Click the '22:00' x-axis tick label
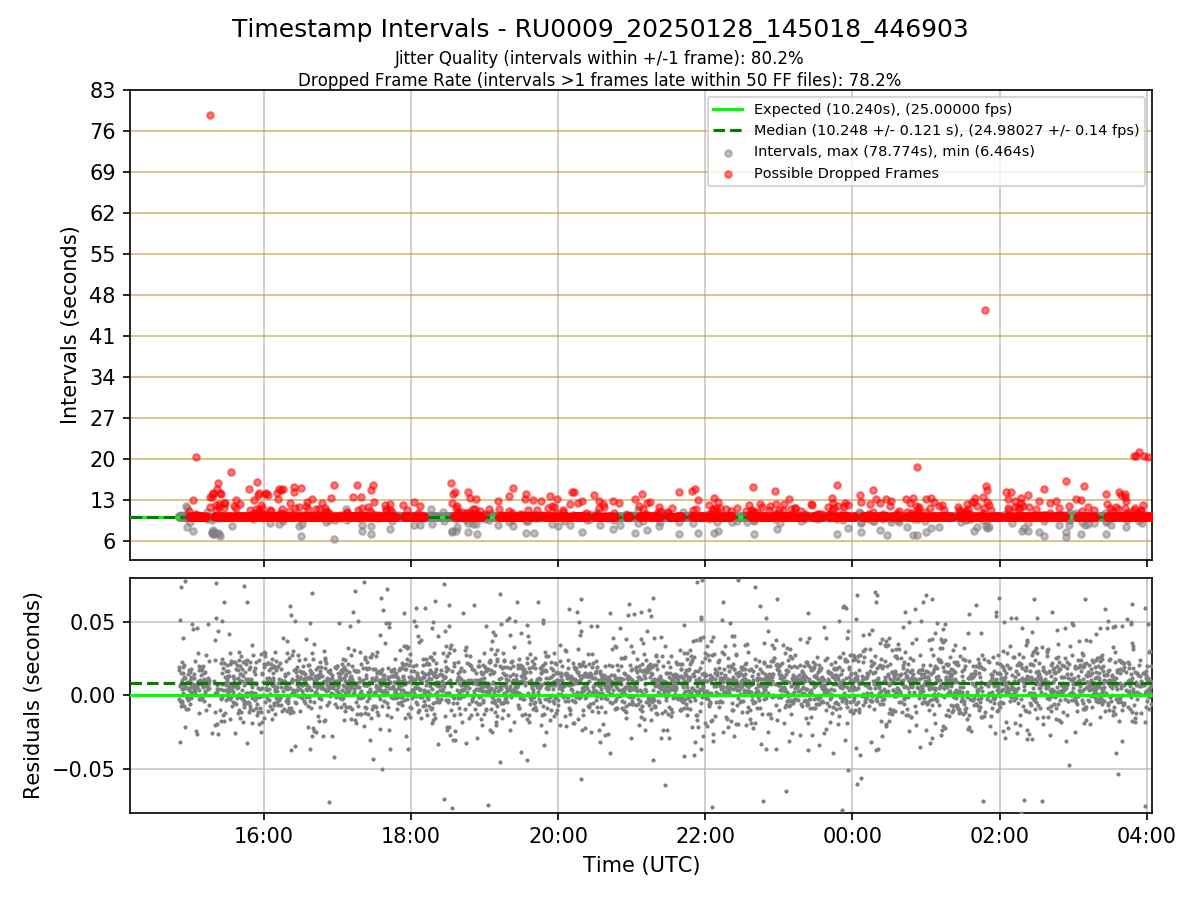 click(x=705, y=835)
